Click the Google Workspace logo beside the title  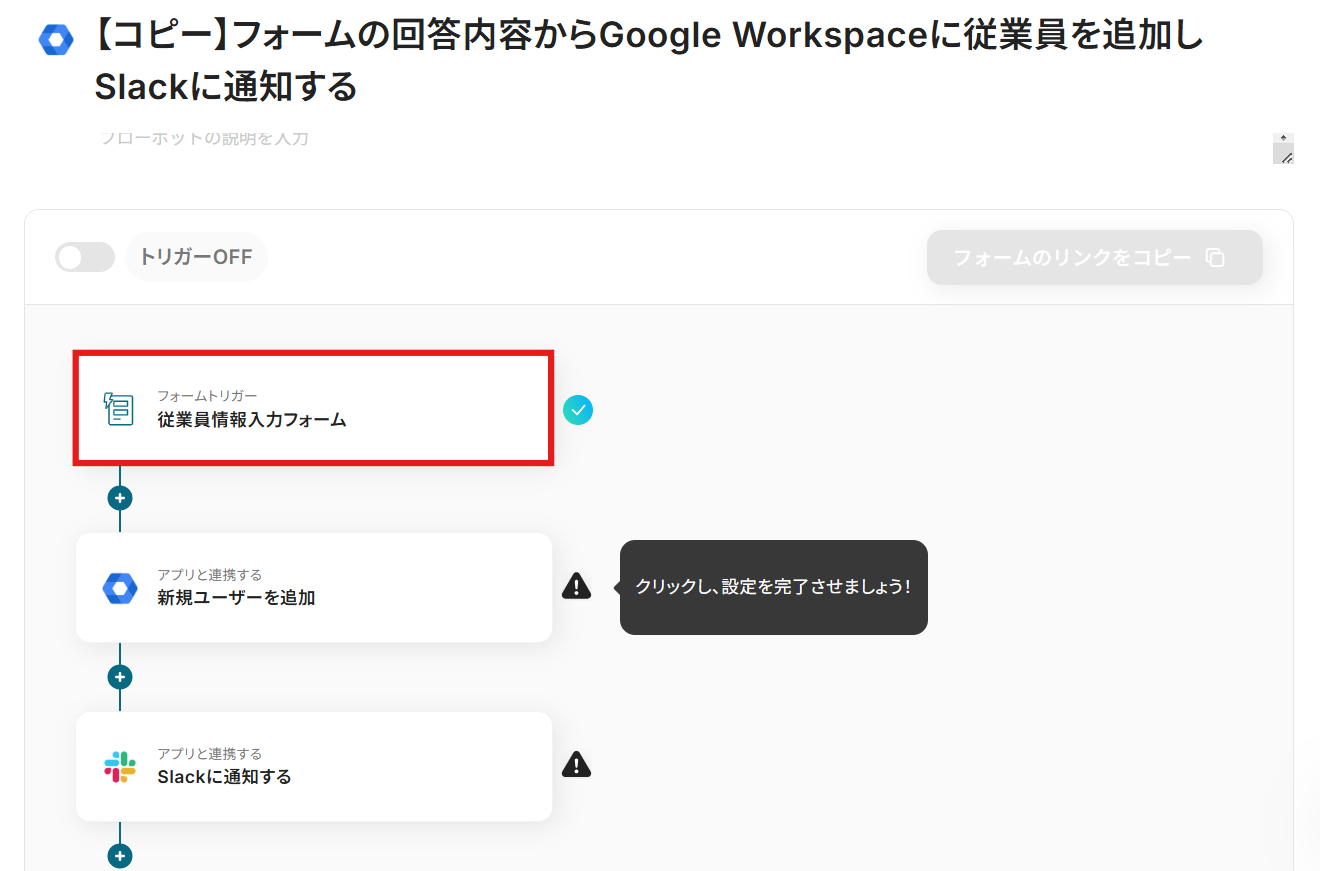click(56, 41)
